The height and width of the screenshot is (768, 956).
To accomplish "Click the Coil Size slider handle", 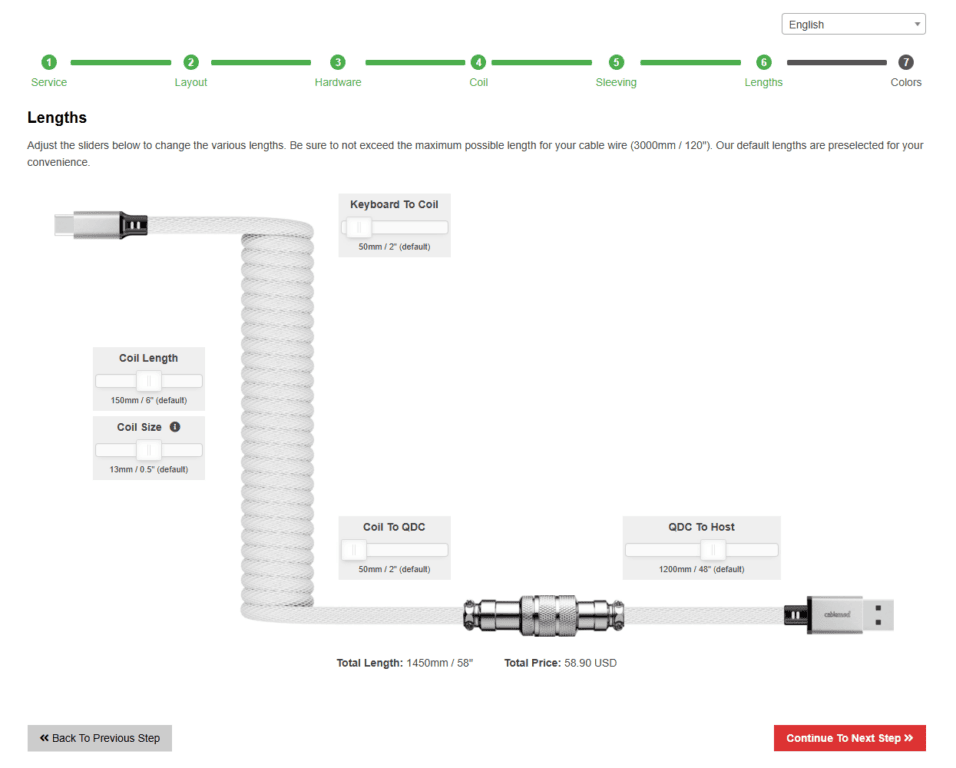I will pyautogui.click(x=149, y=450).
